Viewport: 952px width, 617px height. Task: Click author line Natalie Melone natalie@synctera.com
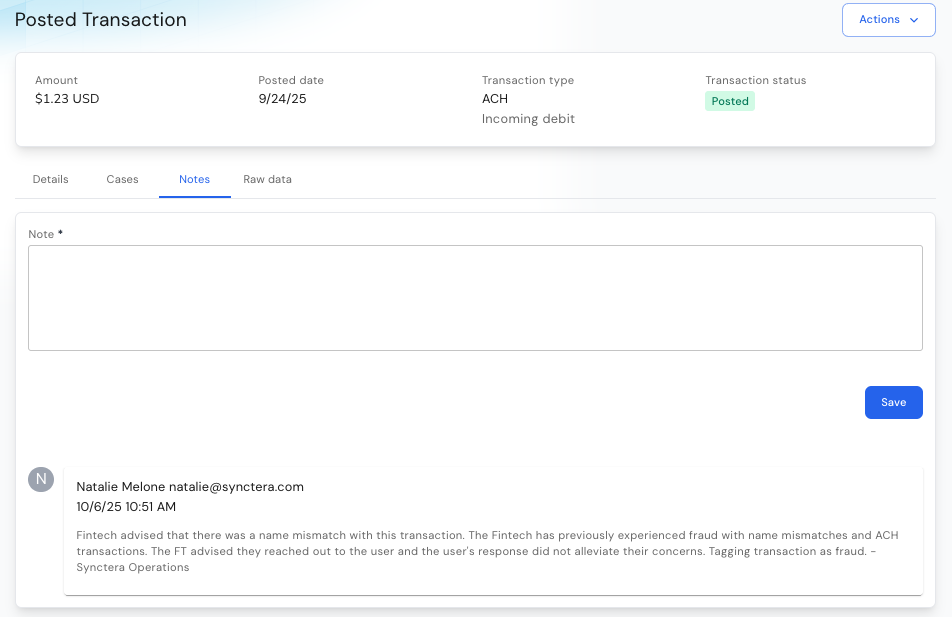190,486
